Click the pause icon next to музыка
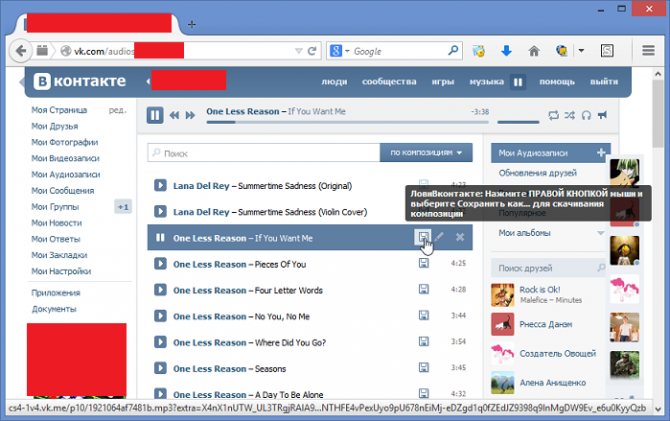 click(x=517, y=82)
